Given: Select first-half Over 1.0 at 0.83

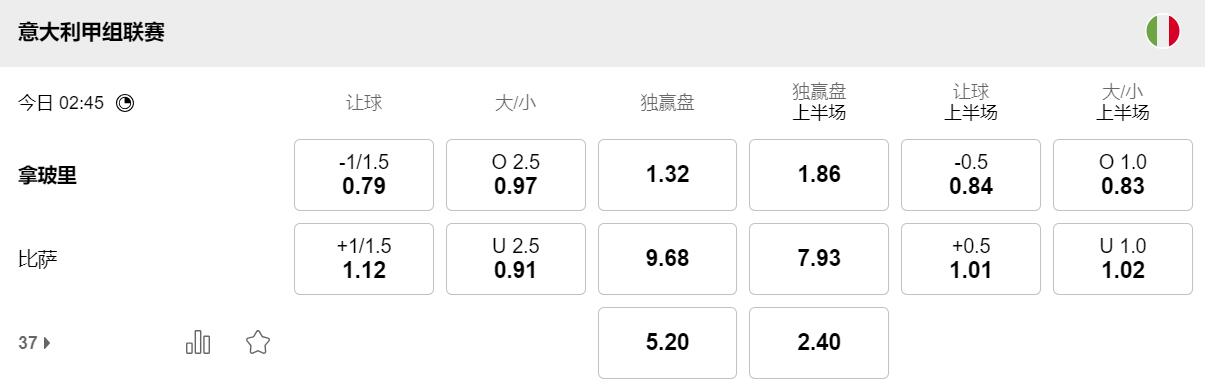Looking at the screenshot, I should [x=1123, y=175].
